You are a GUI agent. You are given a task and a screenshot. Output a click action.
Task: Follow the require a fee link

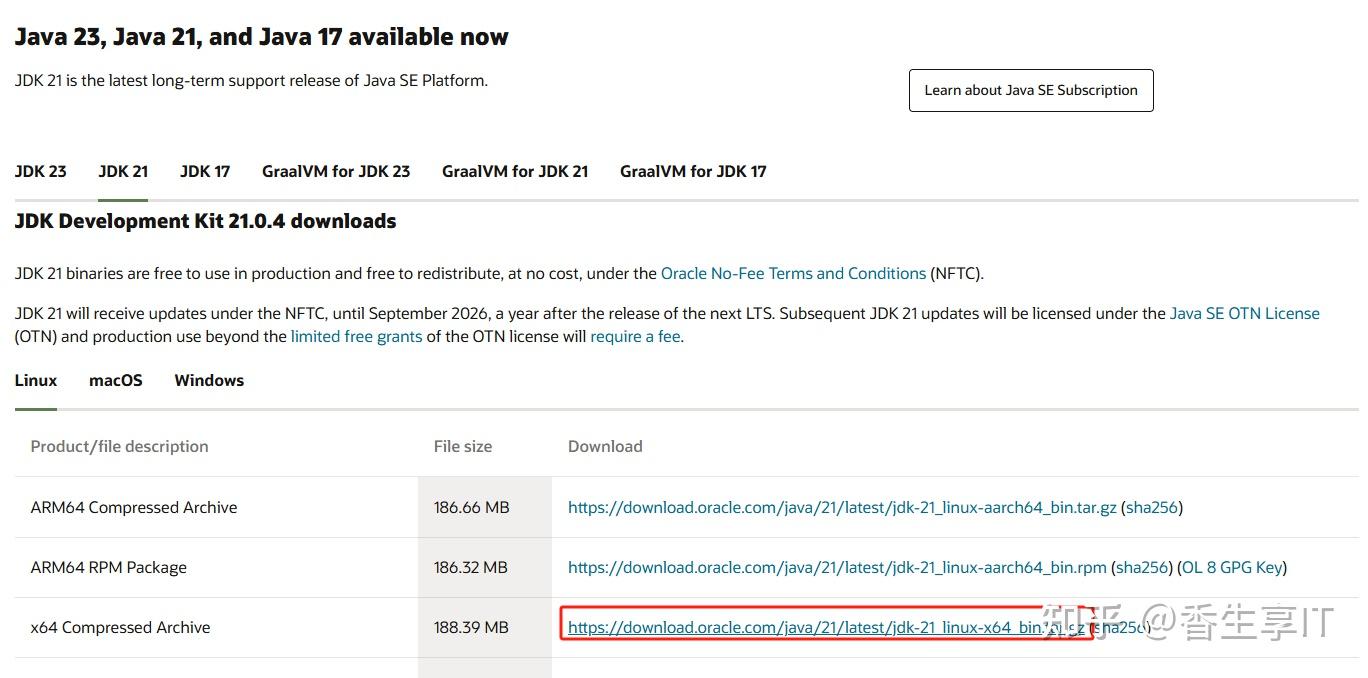click(x=635, y=336)
